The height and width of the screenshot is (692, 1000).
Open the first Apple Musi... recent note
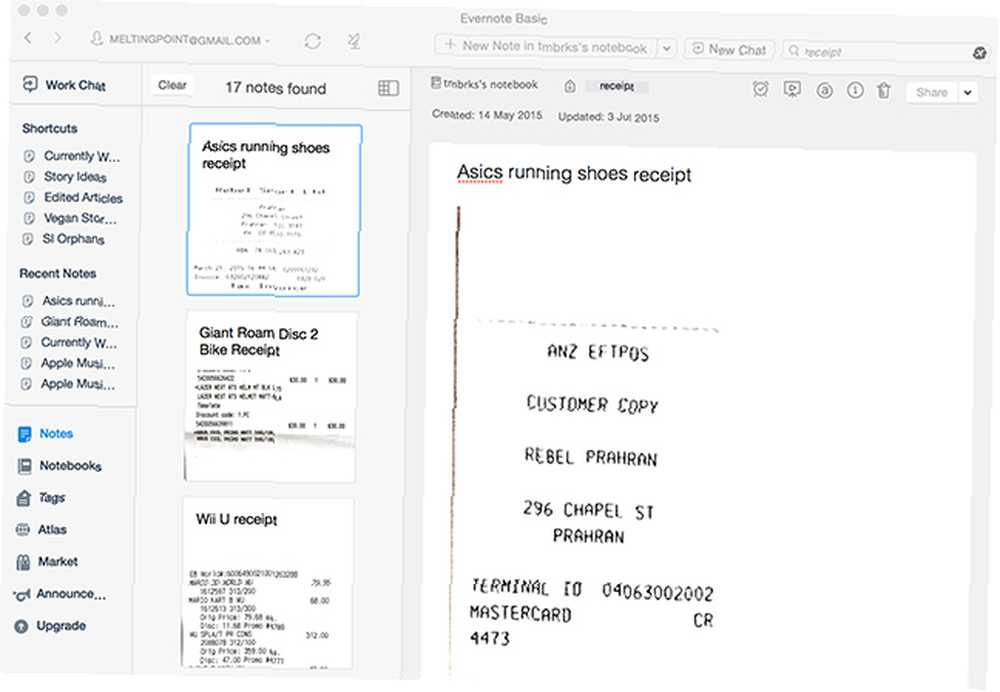click(x=68, y=363)
